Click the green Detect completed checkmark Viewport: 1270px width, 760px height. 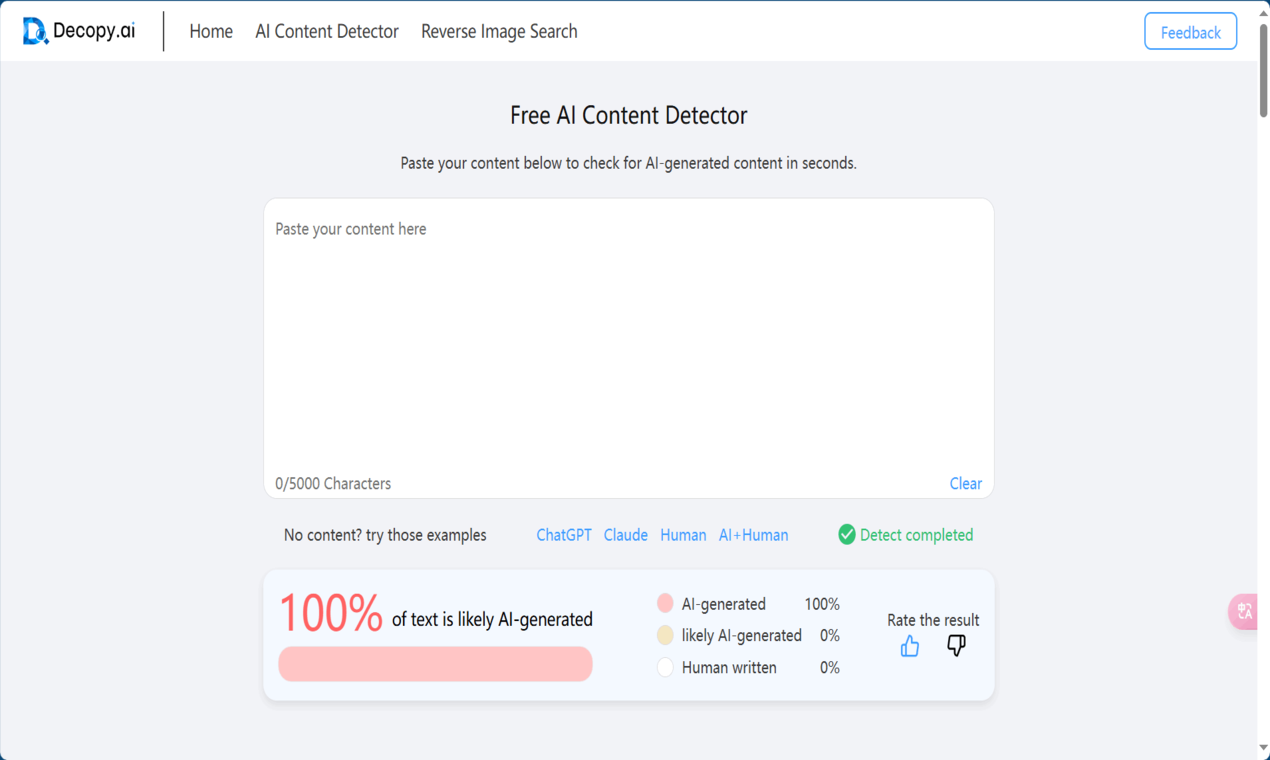(x=847, y=535)
